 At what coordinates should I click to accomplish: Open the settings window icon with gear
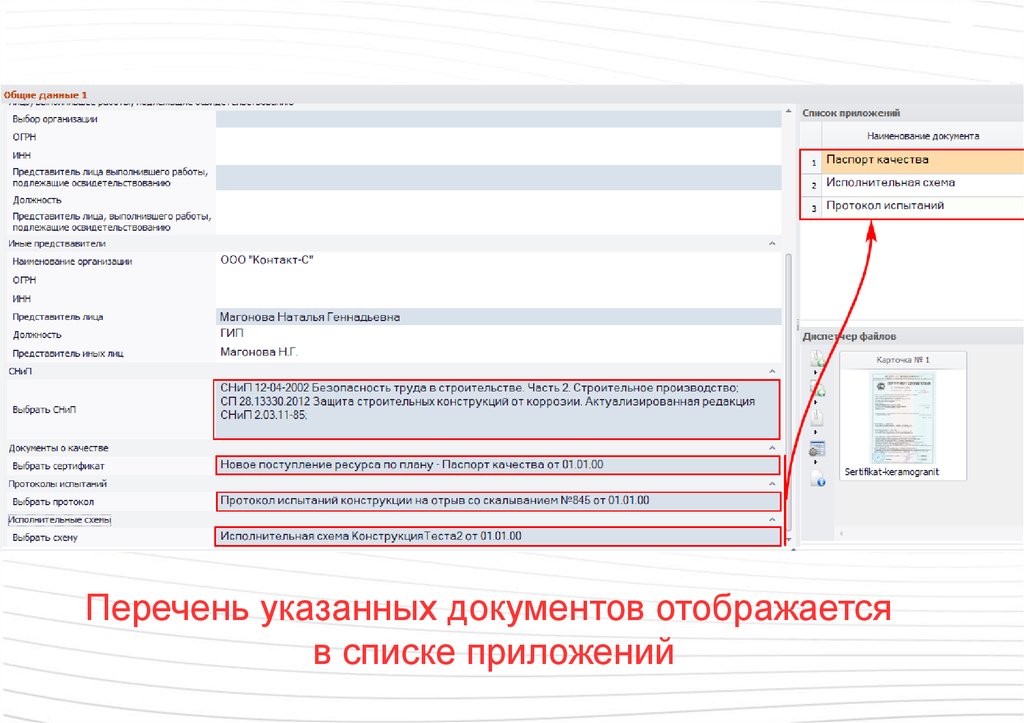[x=817, y=448]
